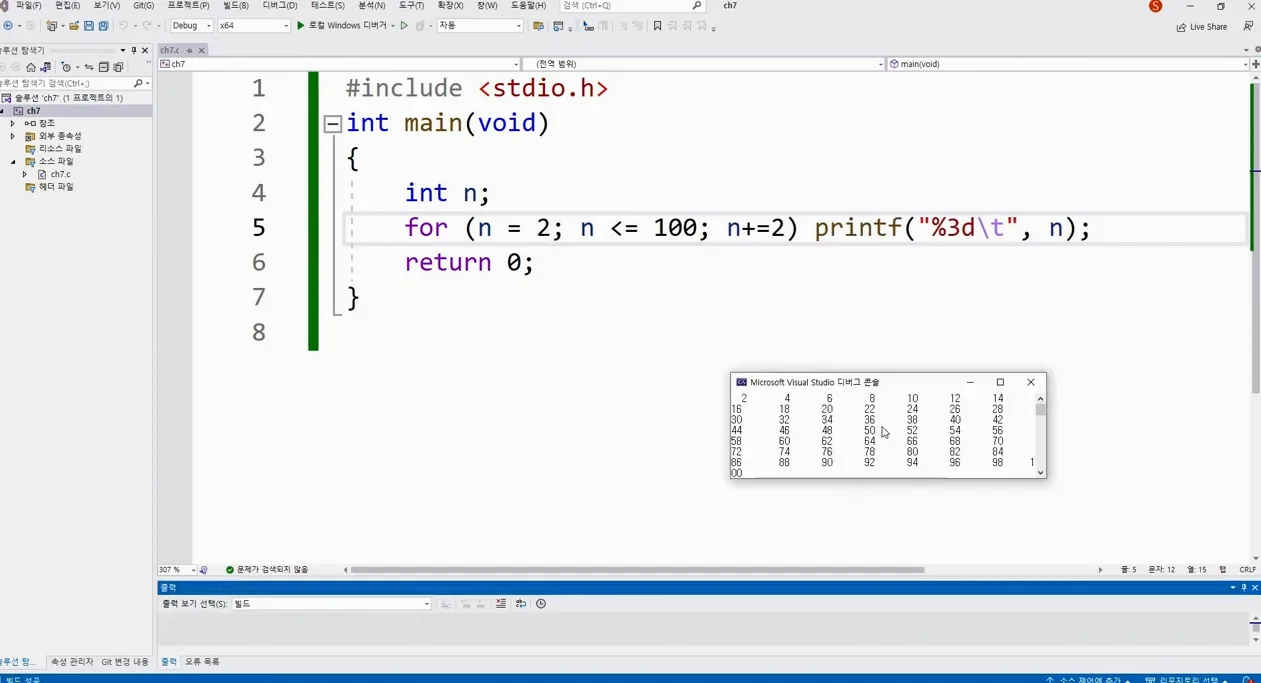The width and height of the screenshot is (1261, 683).
Task: Click the CRLF line ending indicator
Action: pos(1247,570)
